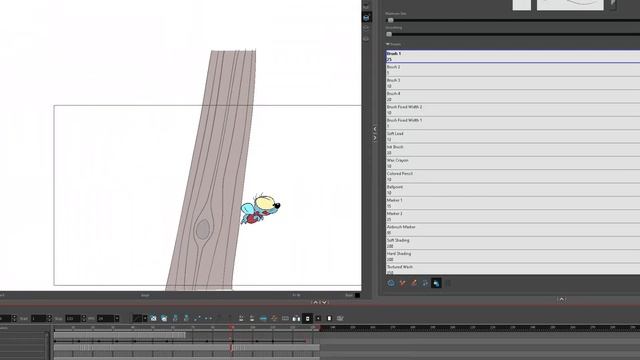Select the Brush 3 preset

click(513, 83)
